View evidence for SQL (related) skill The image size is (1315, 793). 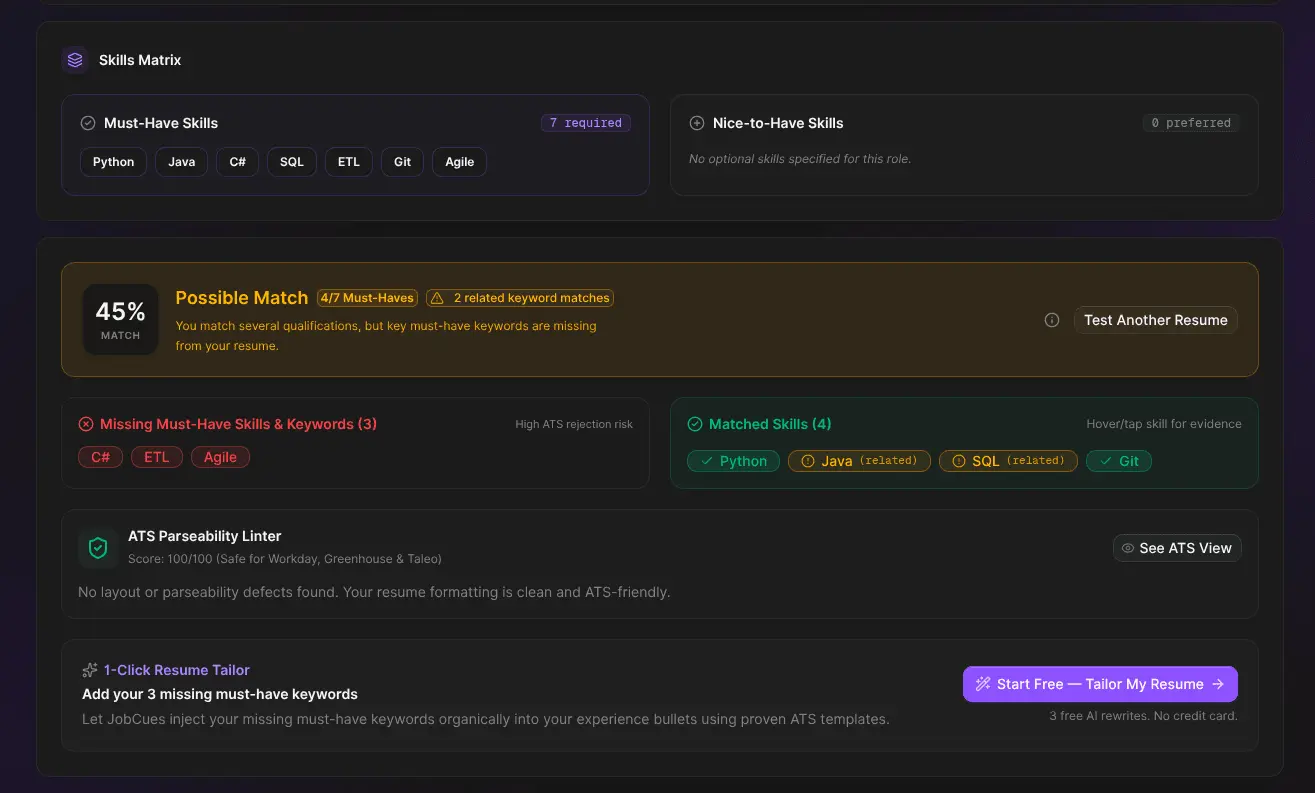pos(1009,461)
